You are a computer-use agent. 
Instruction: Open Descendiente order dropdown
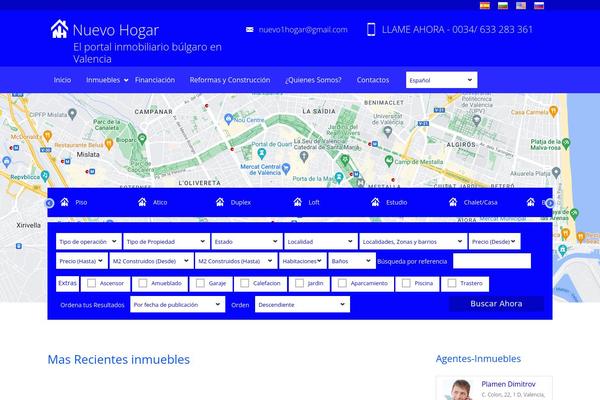point(302,304)
